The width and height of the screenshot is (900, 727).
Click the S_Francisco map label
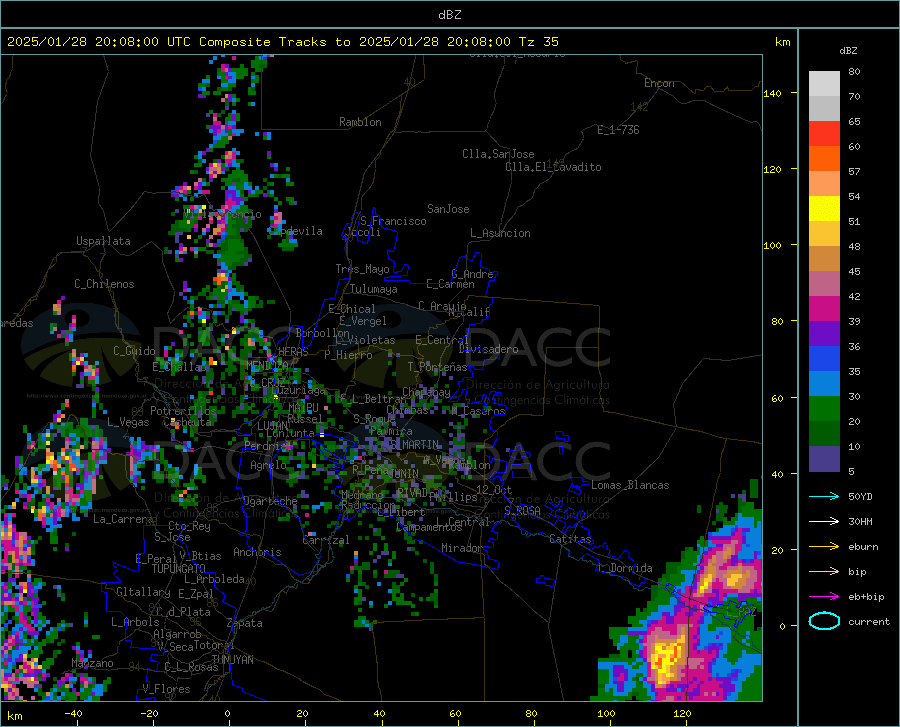pyautogui.click(x=394, y=221)
